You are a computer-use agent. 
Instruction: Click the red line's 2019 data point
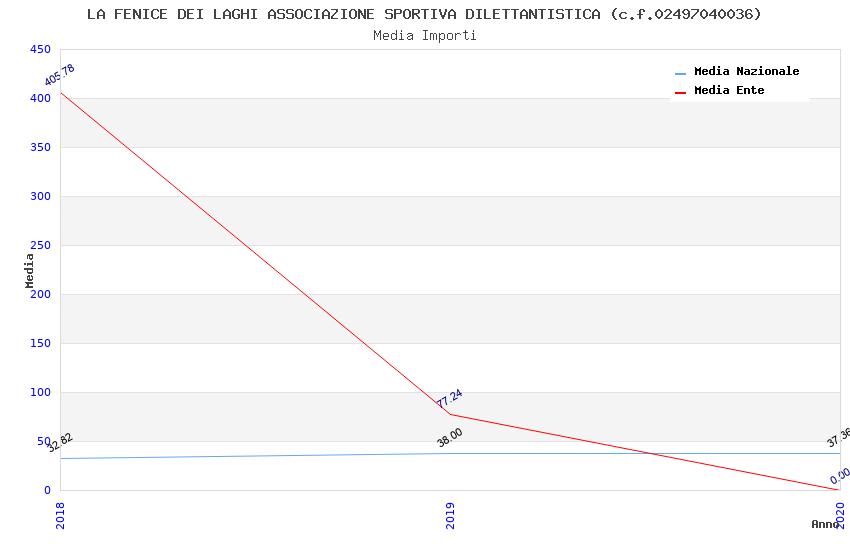click(x=450, y=415)
